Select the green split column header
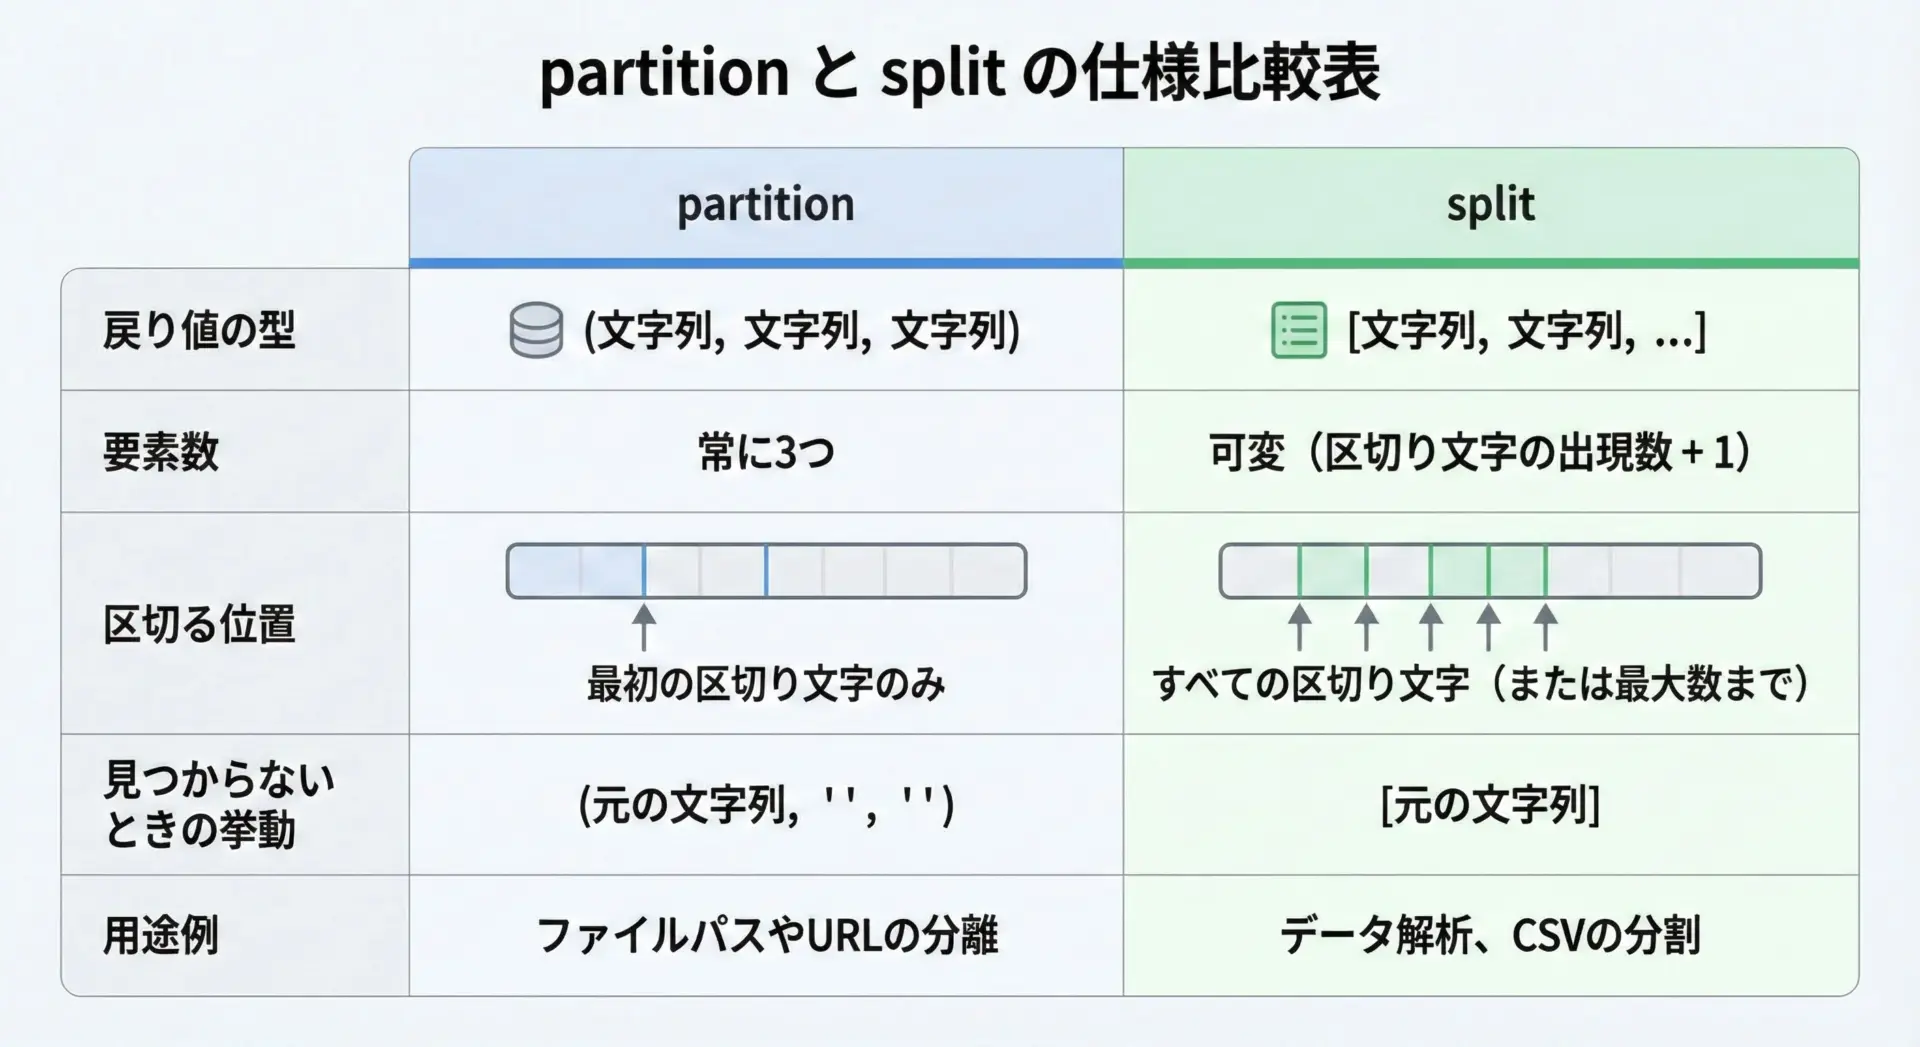 click(1490, 205)
